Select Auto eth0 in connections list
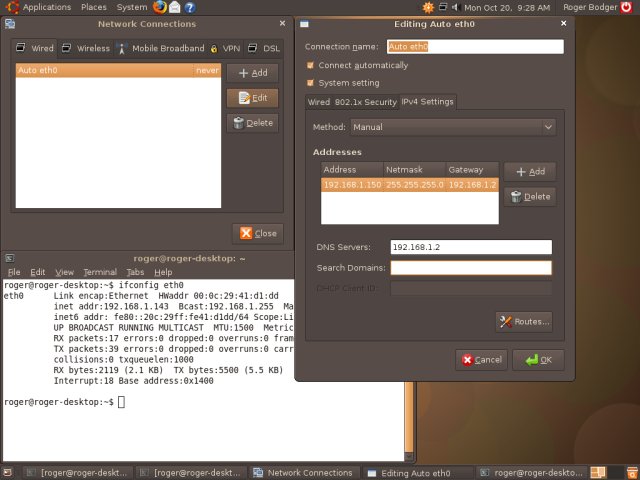This screenshot has height=480, width=640. point(118,70)
